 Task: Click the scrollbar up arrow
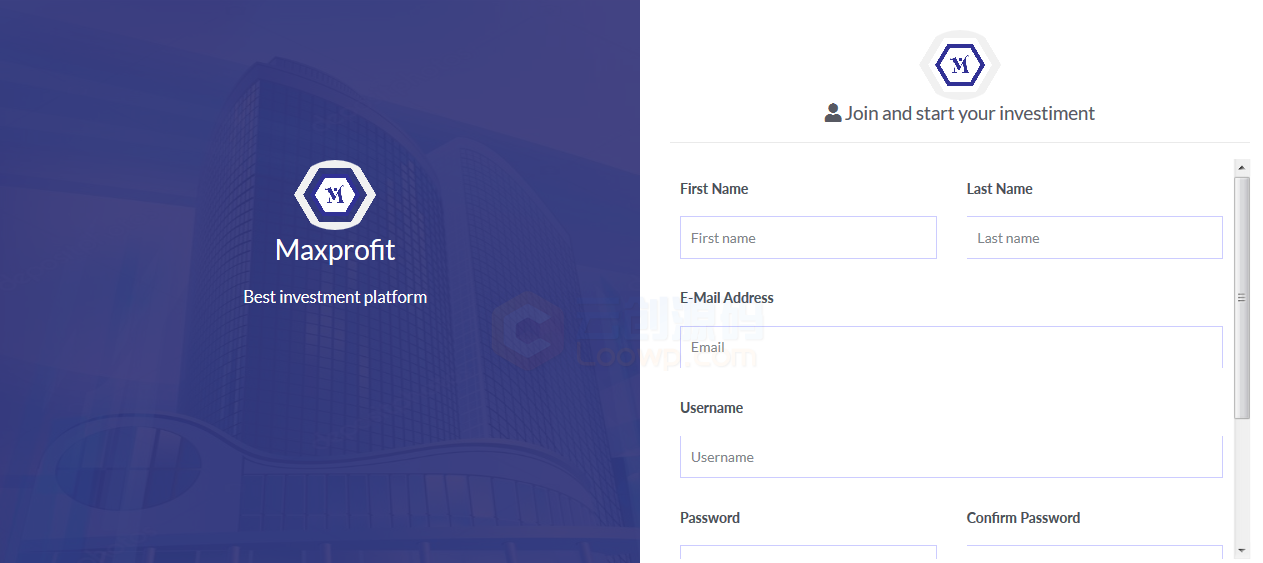coord(1242,168)
